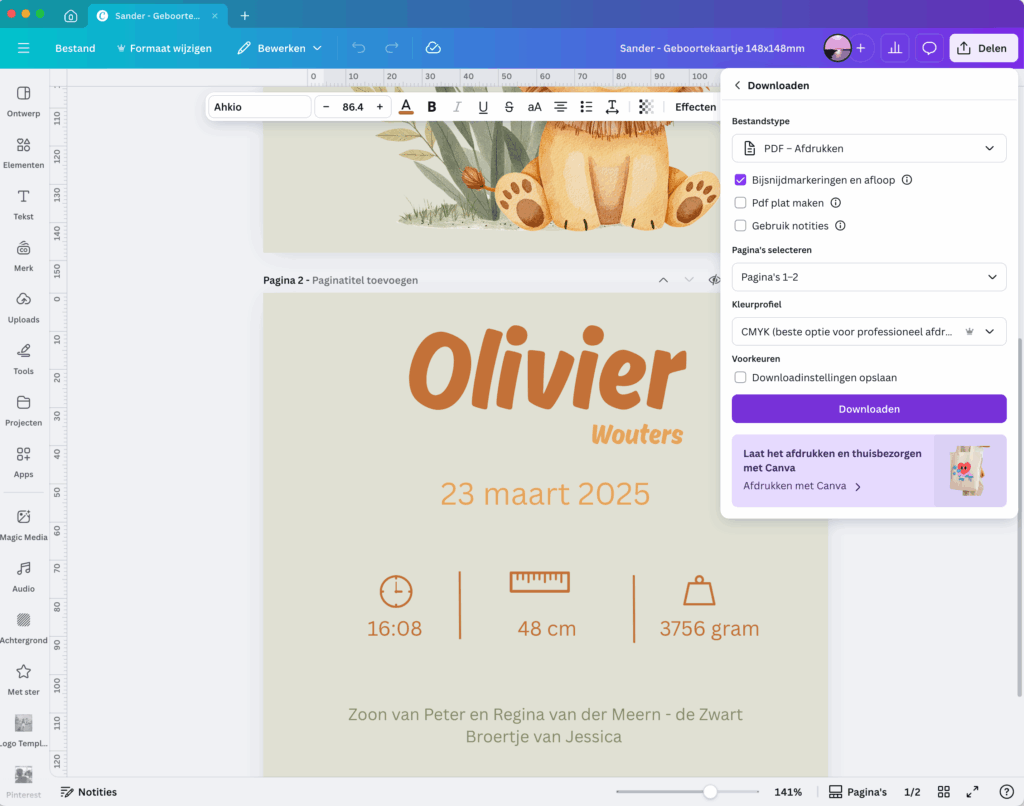Expand the Pagina's 1–2 selection dropdown
This screenshot has width=1024, height=806.
868,277
